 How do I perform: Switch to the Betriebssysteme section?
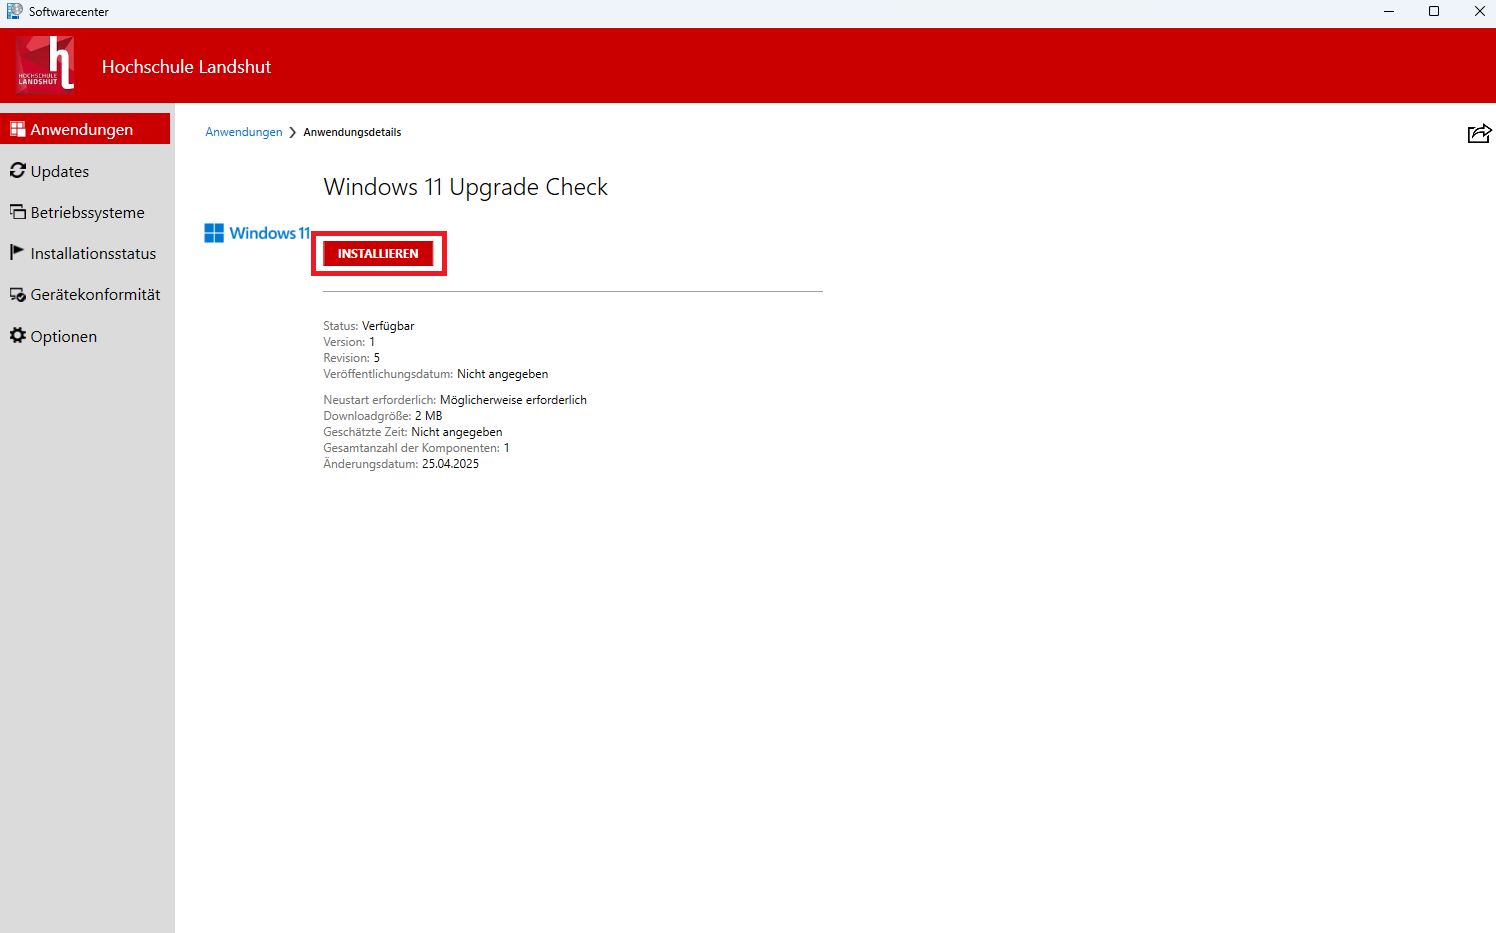click(88, 211)
